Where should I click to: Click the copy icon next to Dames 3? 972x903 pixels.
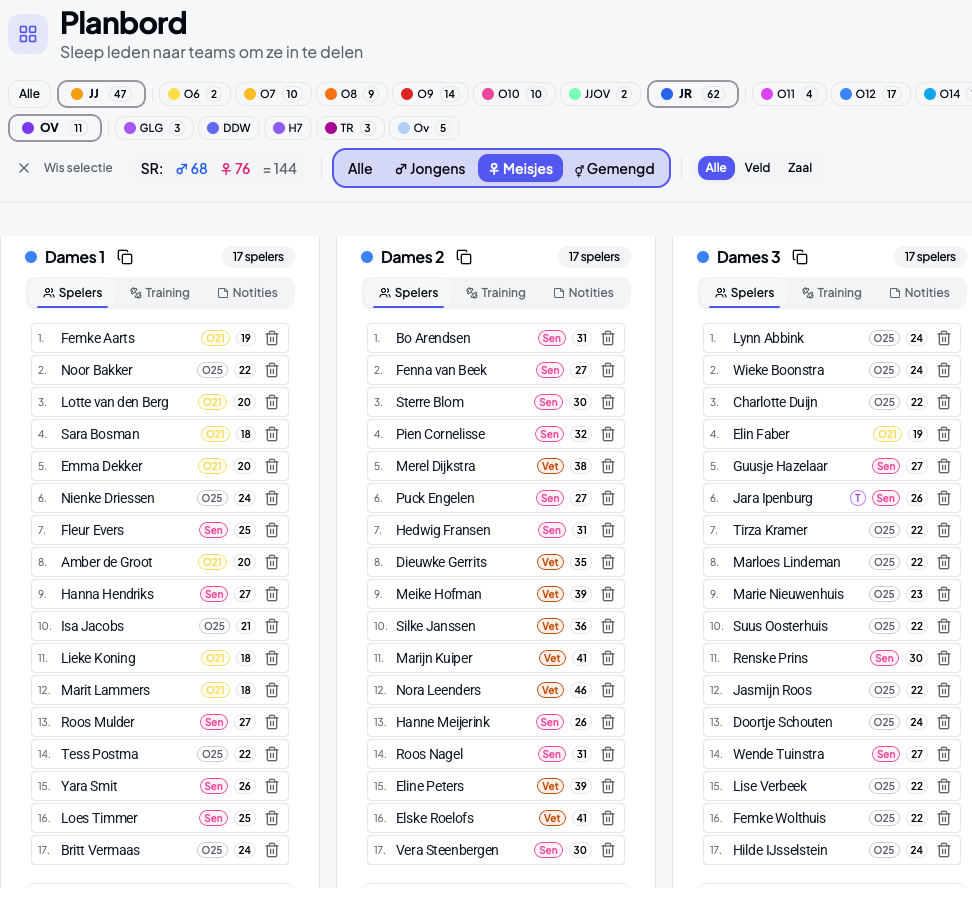(800, 257)
